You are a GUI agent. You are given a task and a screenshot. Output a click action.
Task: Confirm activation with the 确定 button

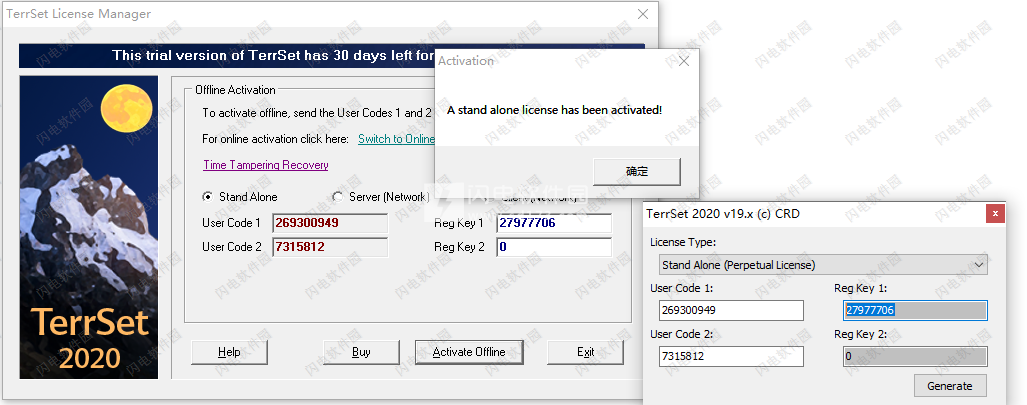click(637, 172)
